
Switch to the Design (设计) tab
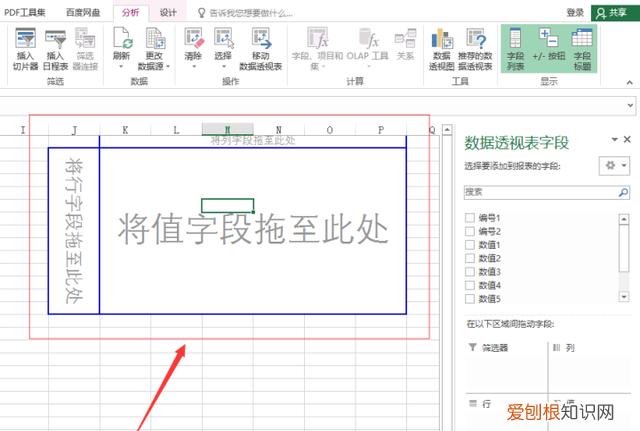168,13
